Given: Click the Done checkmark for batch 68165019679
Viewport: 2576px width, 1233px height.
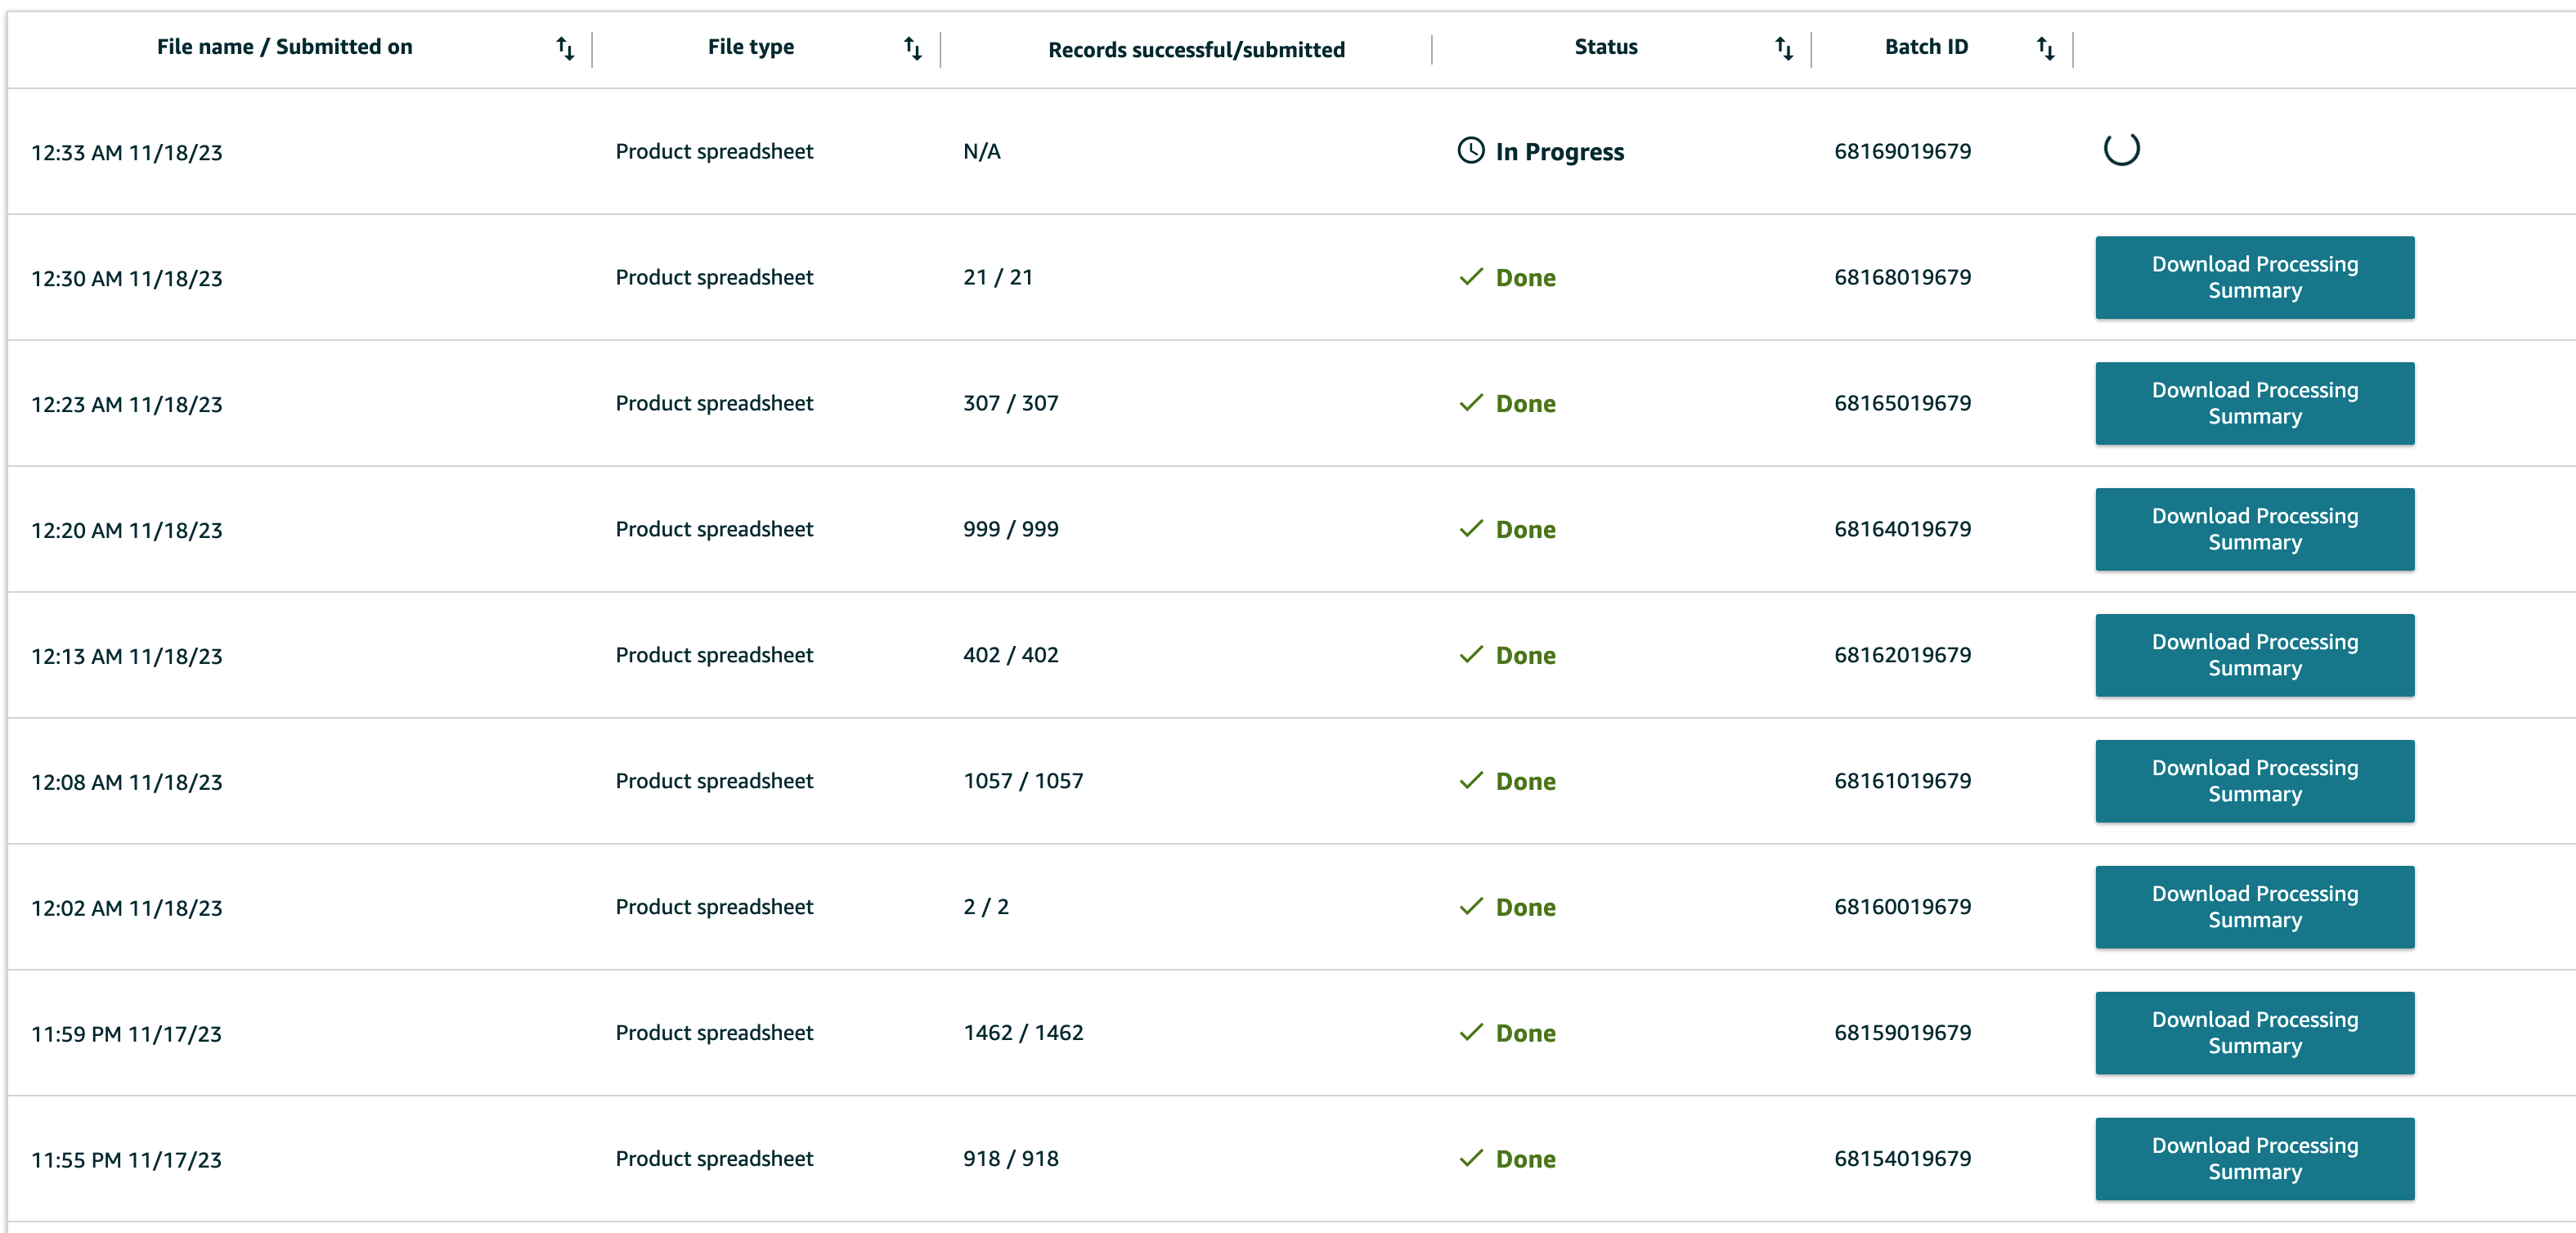Looking at the screenshot, I should pyautogui.click(x=1471, y=403).
